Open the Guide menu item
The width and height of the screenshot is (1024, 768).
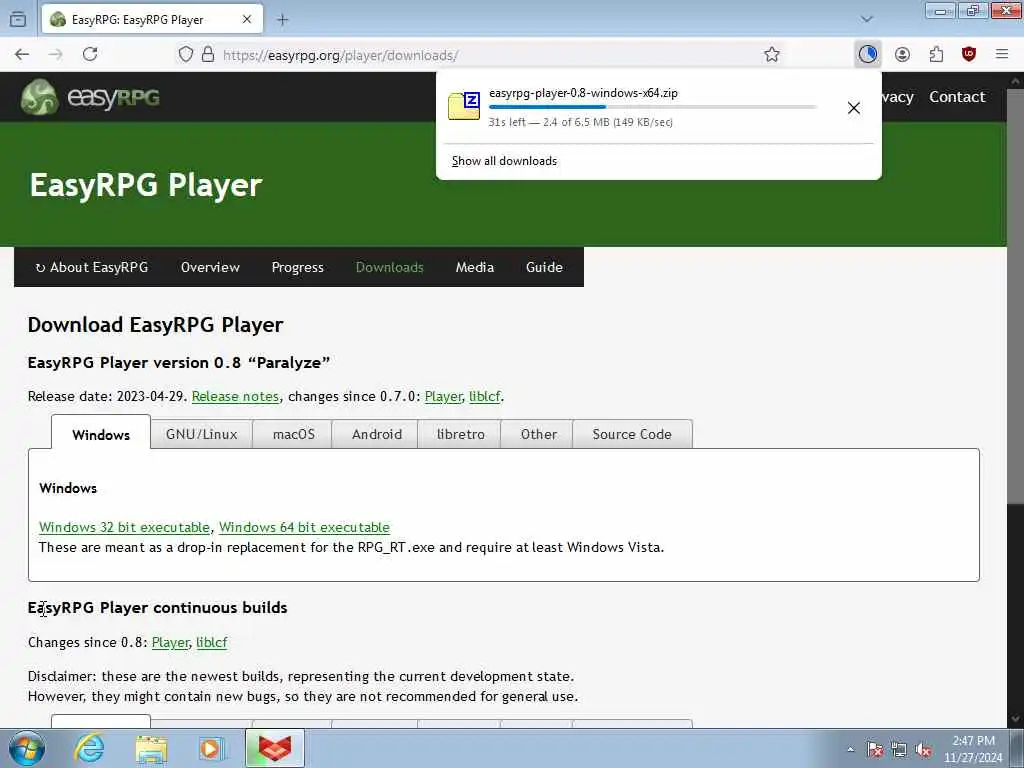coord(544,267)
